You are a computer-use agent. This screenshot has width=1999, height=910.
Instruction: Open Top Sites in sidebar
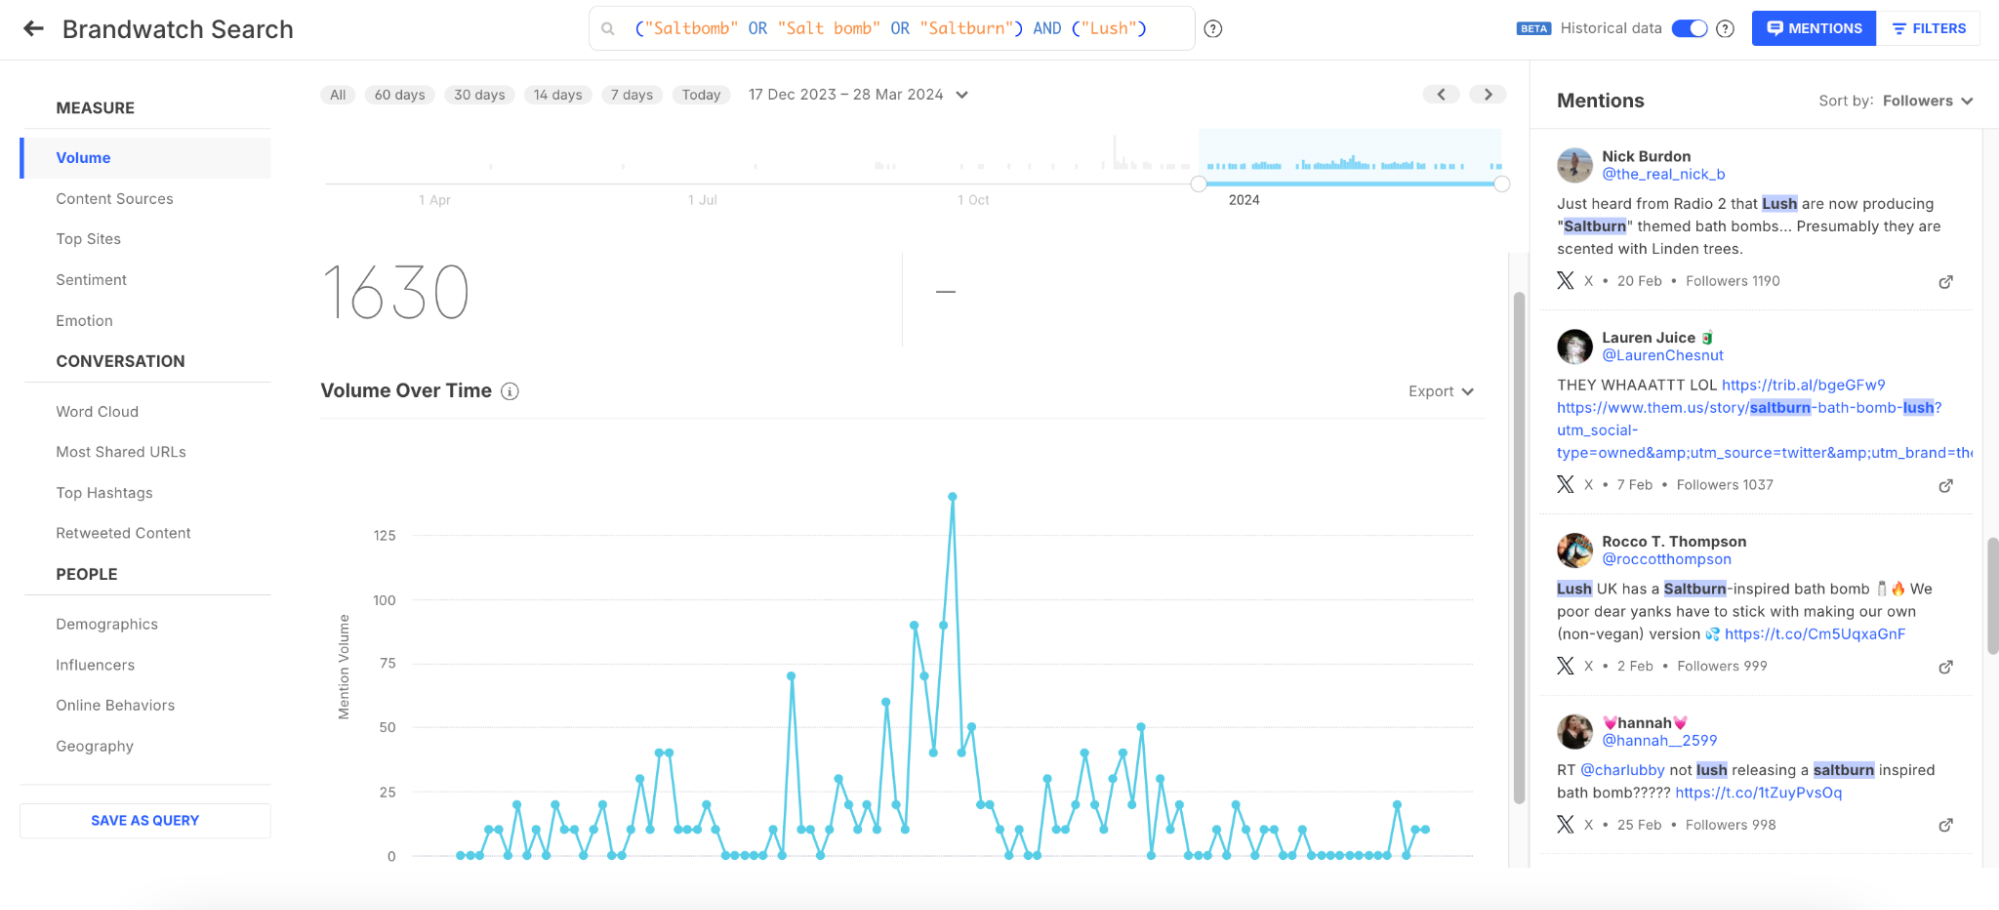coord(88,239)
